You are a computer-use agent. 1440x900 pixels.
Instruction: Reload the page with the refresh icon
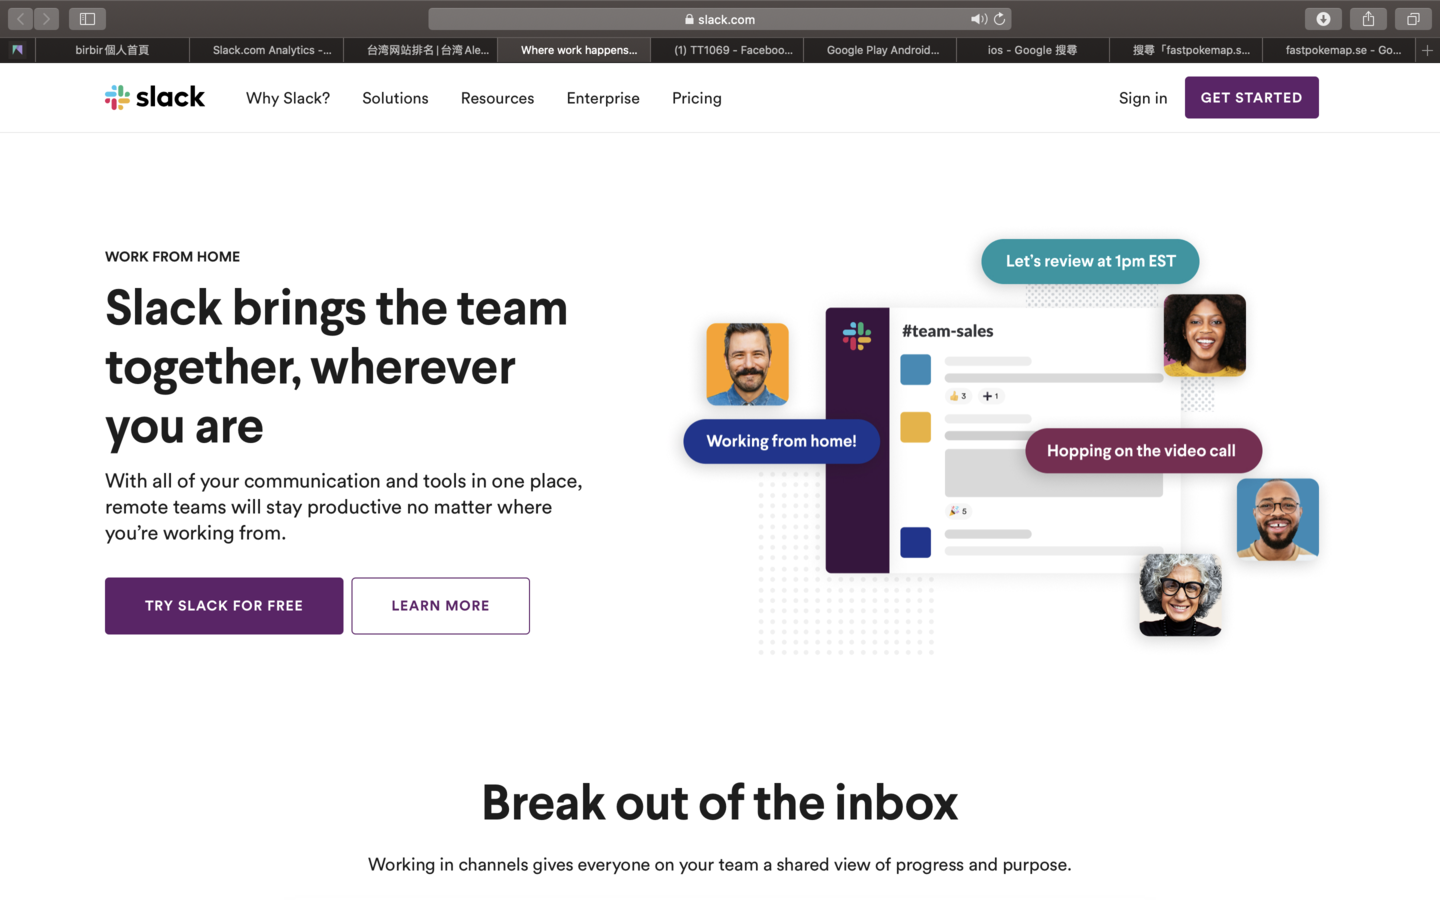999,19
